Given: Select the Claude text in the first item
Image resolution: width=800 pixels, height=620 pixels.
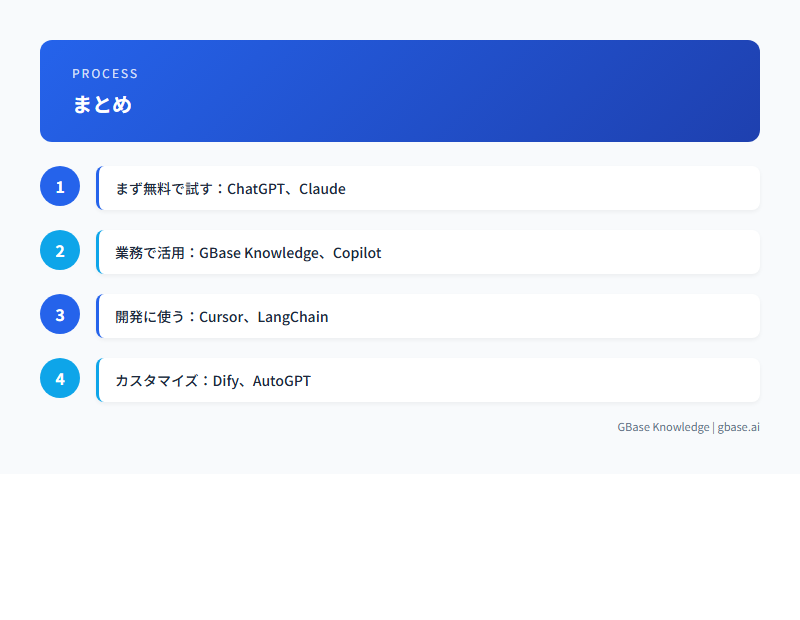Looking at the screenshot, I should point(323,188).
